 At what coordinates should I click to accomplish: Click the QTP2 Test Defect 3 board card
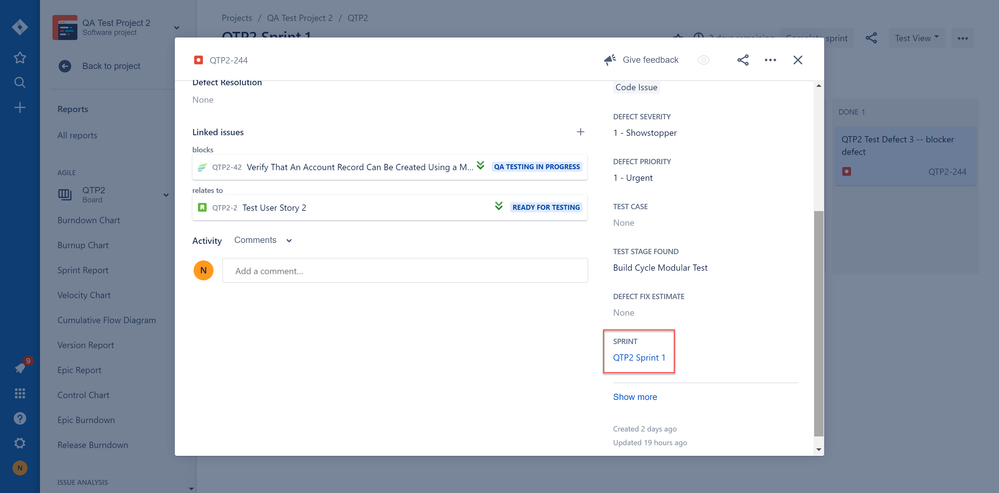point(905,155)
